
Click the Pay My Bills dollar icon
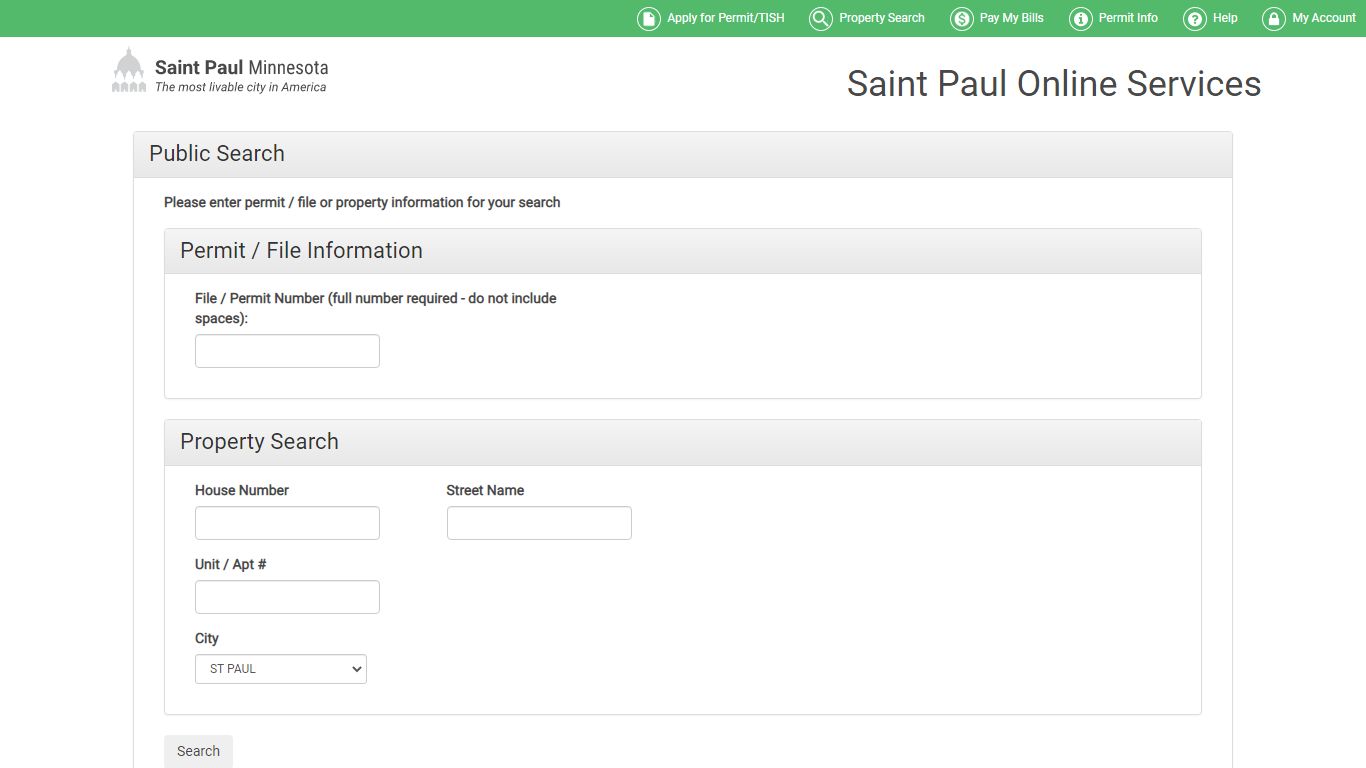[x=962, y=19]
